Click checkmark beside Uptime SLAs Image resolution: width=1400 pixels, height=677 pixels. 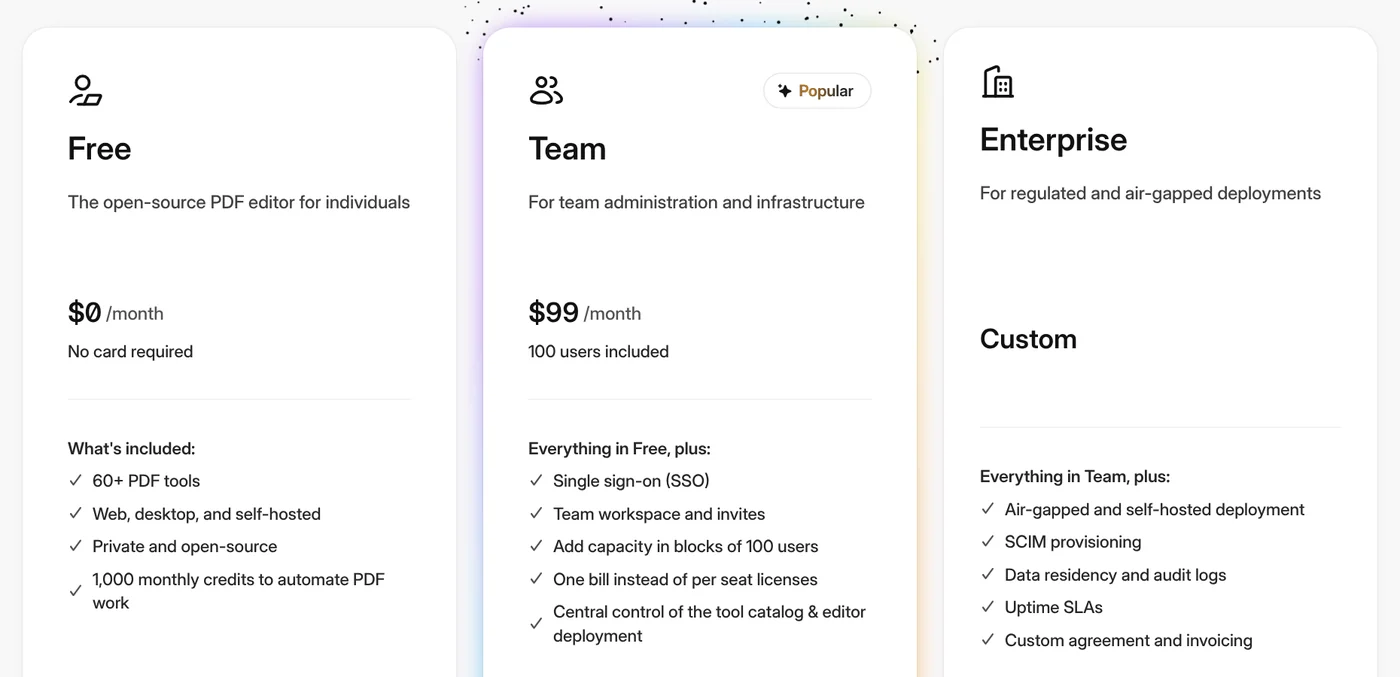[x=988, y=607]
